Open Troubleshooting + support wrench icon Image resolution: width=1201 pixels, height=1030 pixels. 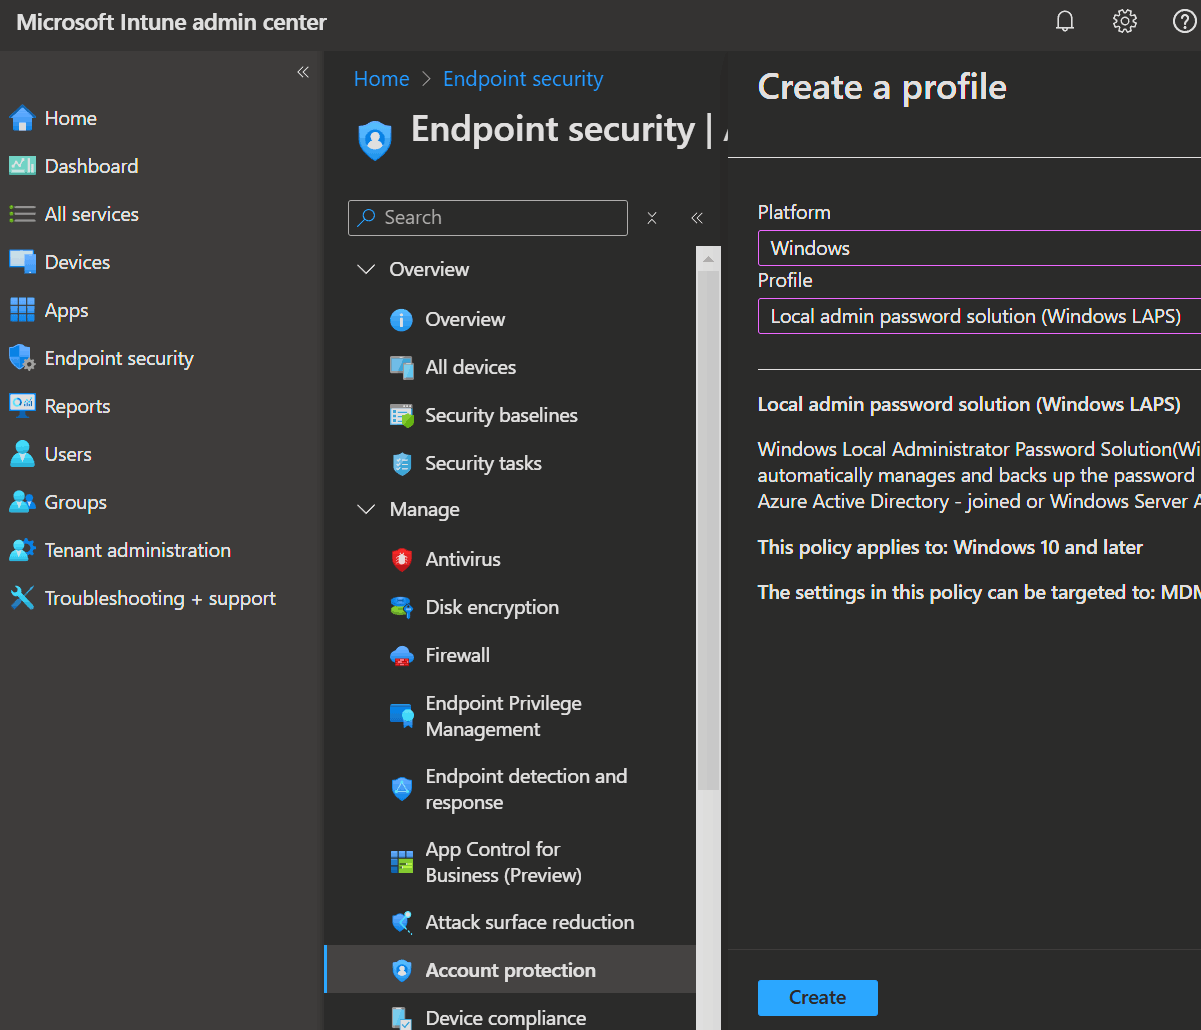click(x=22, y=598)
